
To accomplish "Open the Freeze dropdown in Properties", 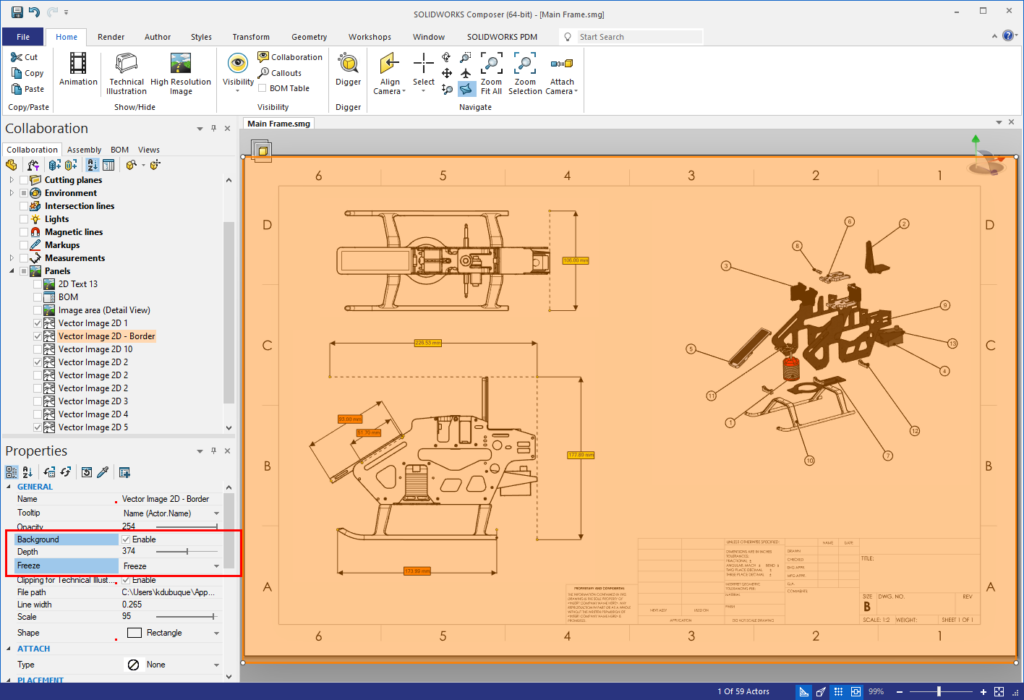I will click(219, 565).
